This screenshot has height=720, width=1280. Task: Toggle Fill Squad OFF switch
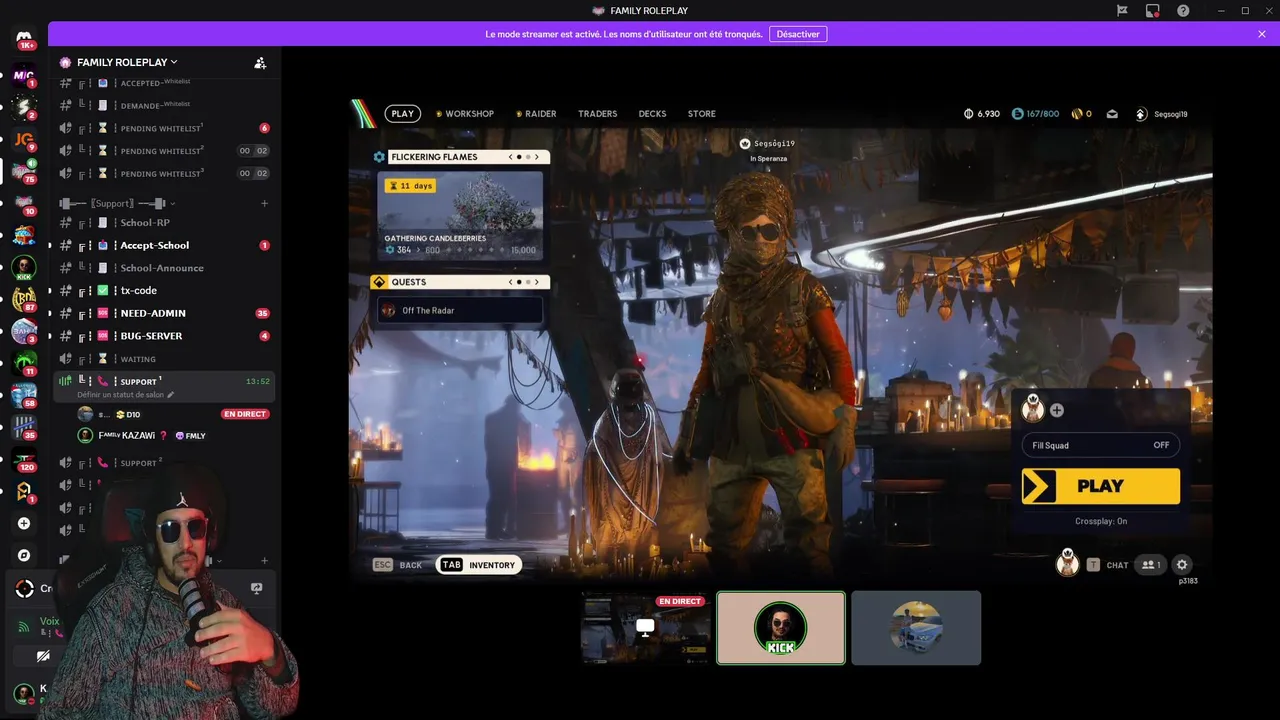click(x=1100, y=445)
